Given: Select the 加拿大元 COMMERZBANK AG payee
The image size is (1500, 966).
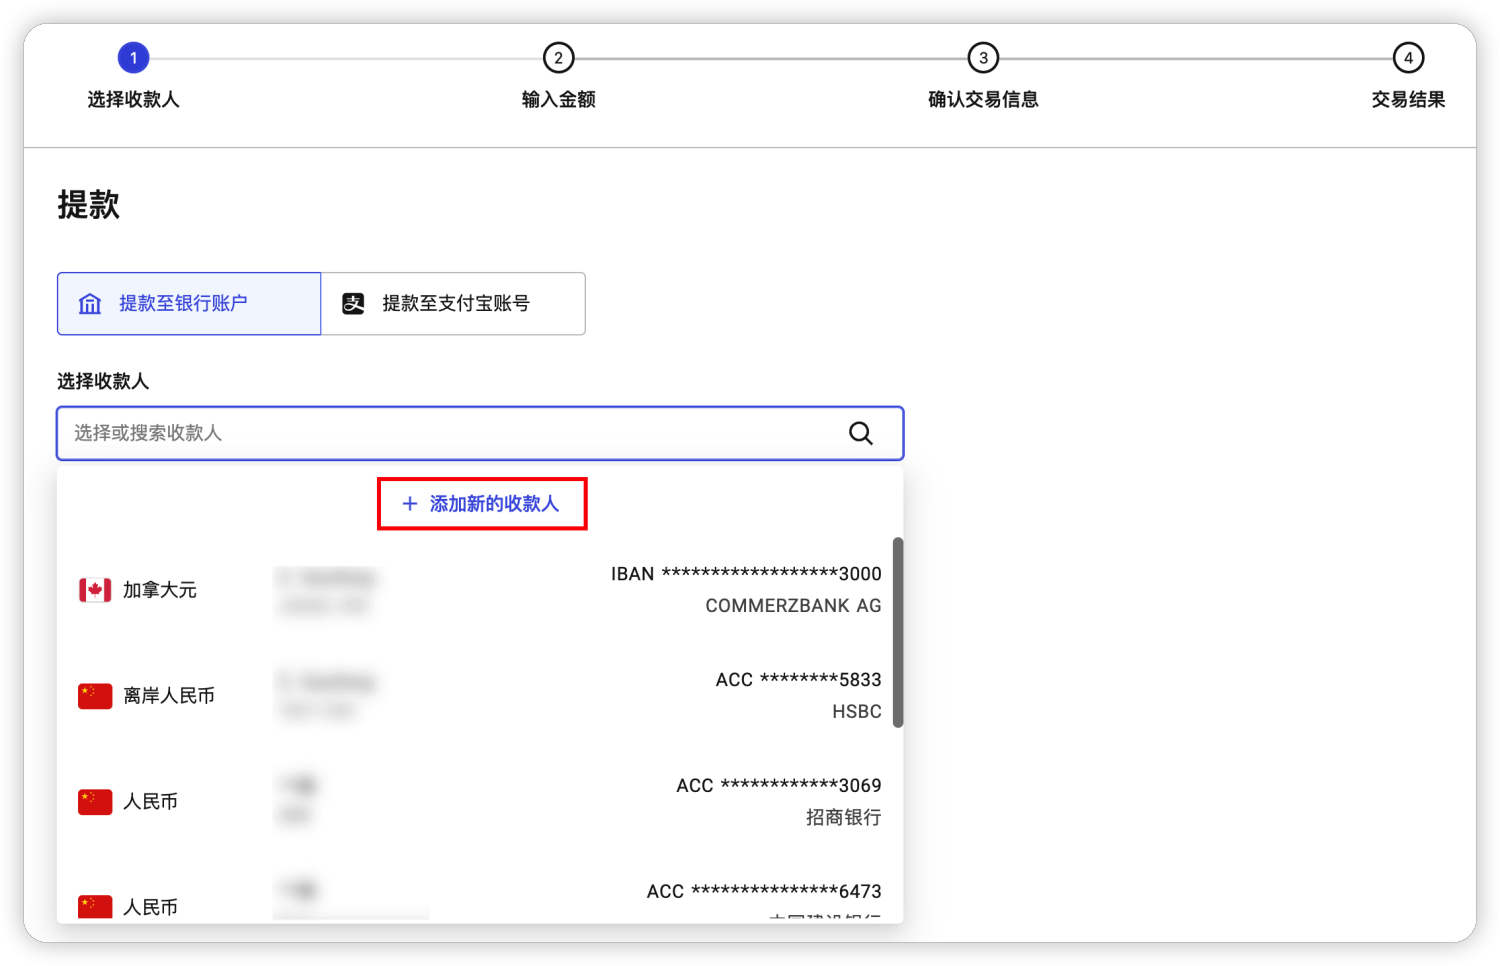Looking at the screenshot, I should [480, 590].
